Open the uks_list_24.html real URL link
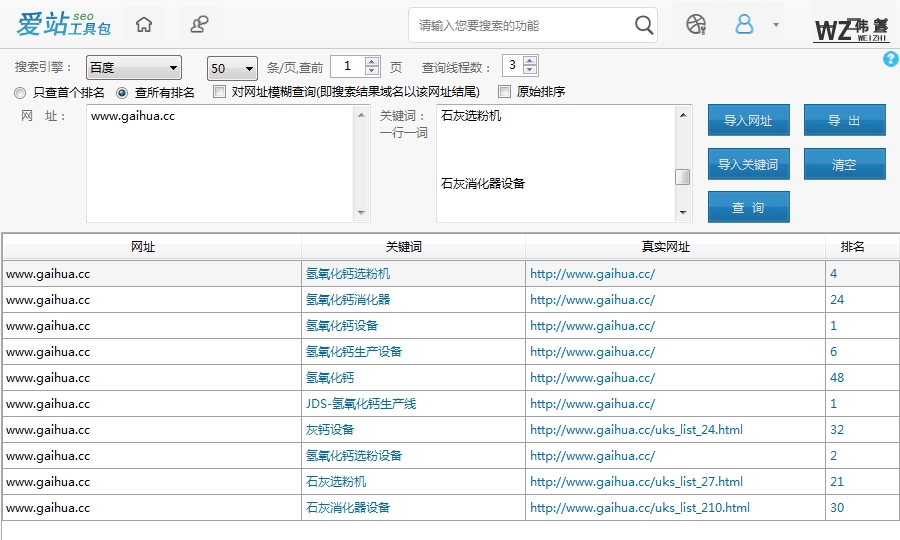Viewport: 900px width, 540px height. pos(636,430)
